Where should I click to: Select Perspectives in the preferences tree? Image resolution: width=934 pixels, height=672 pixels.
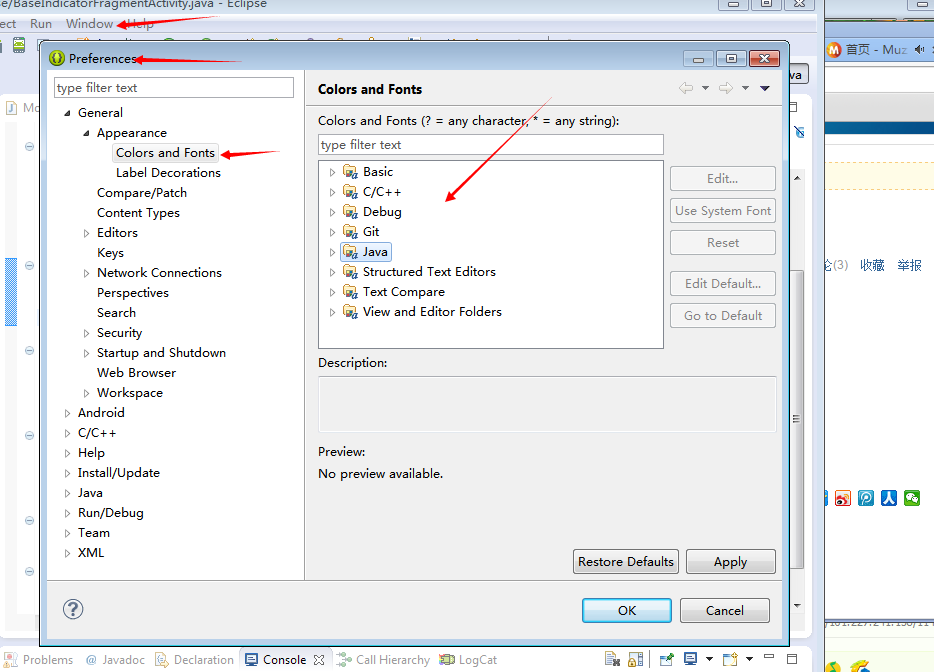[x=133, y=293]
